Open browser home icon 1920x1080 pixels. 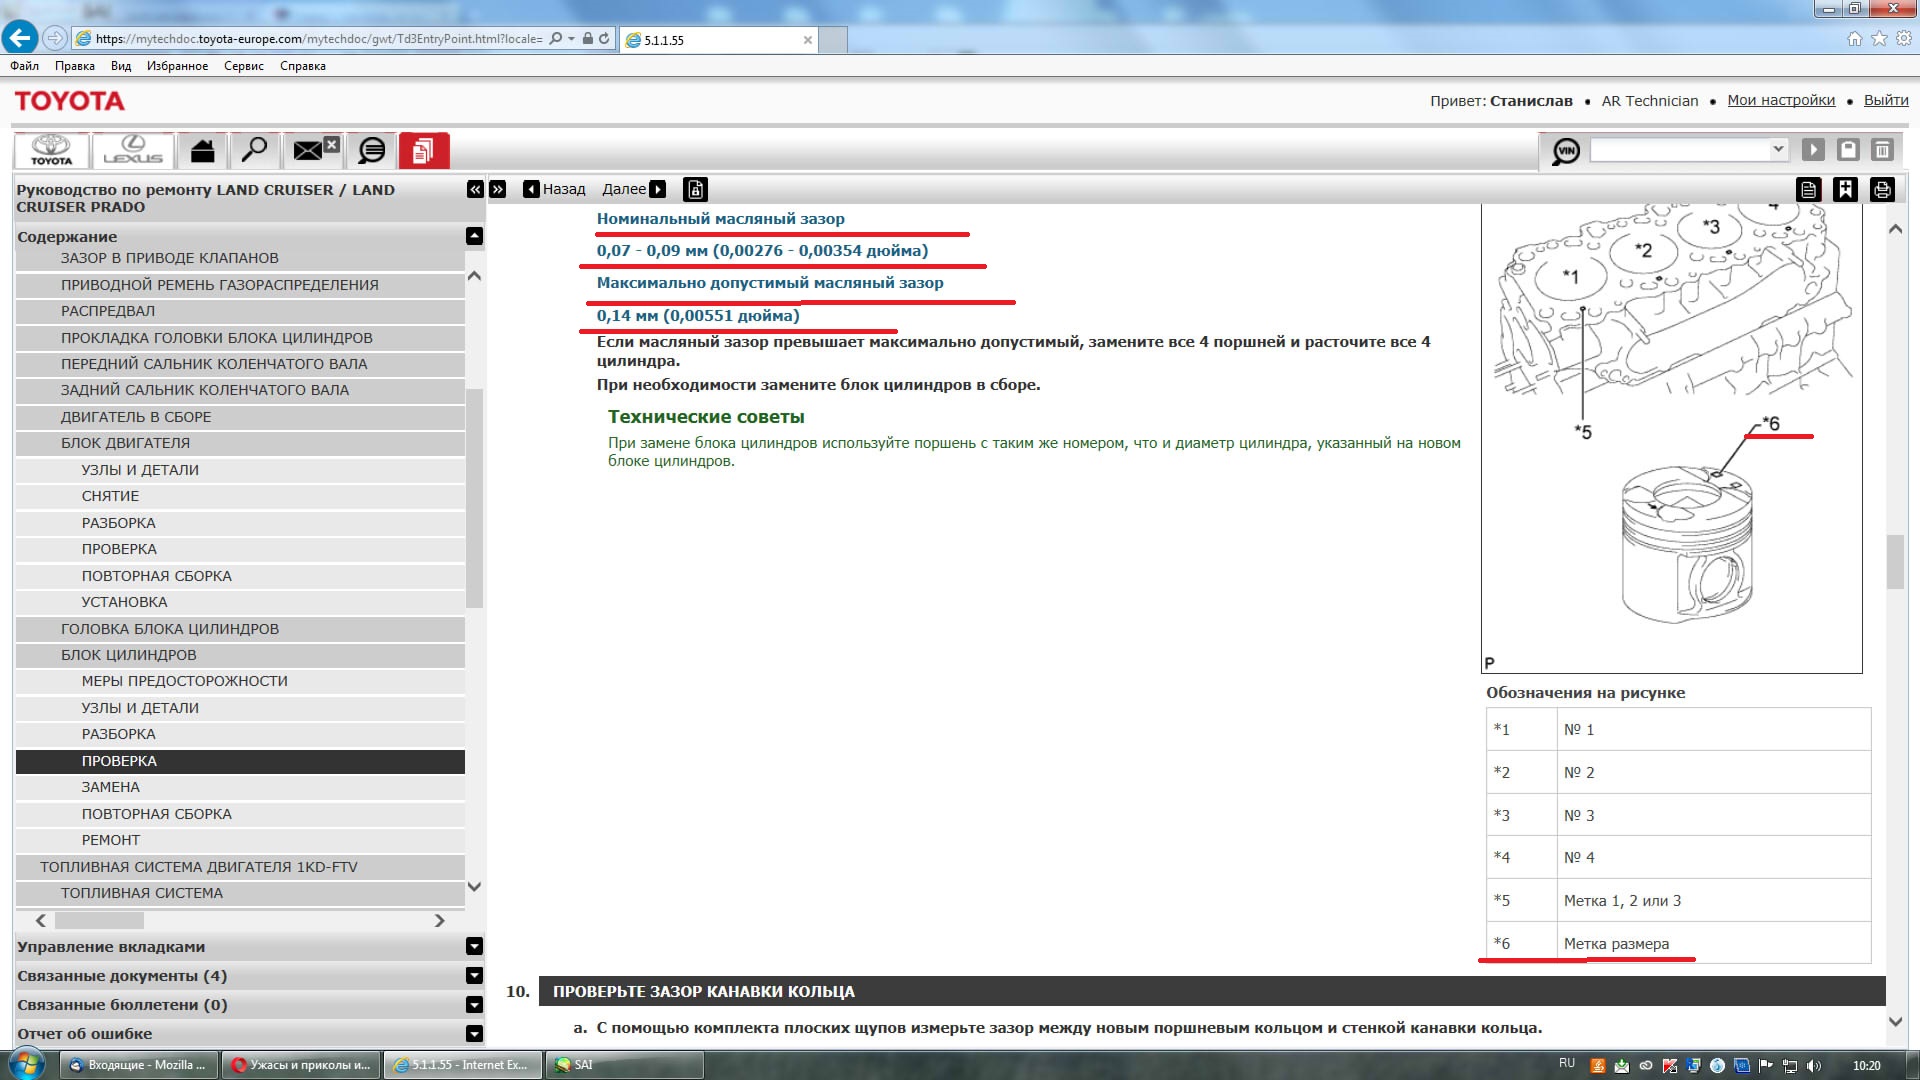[x=1855, y=39]
